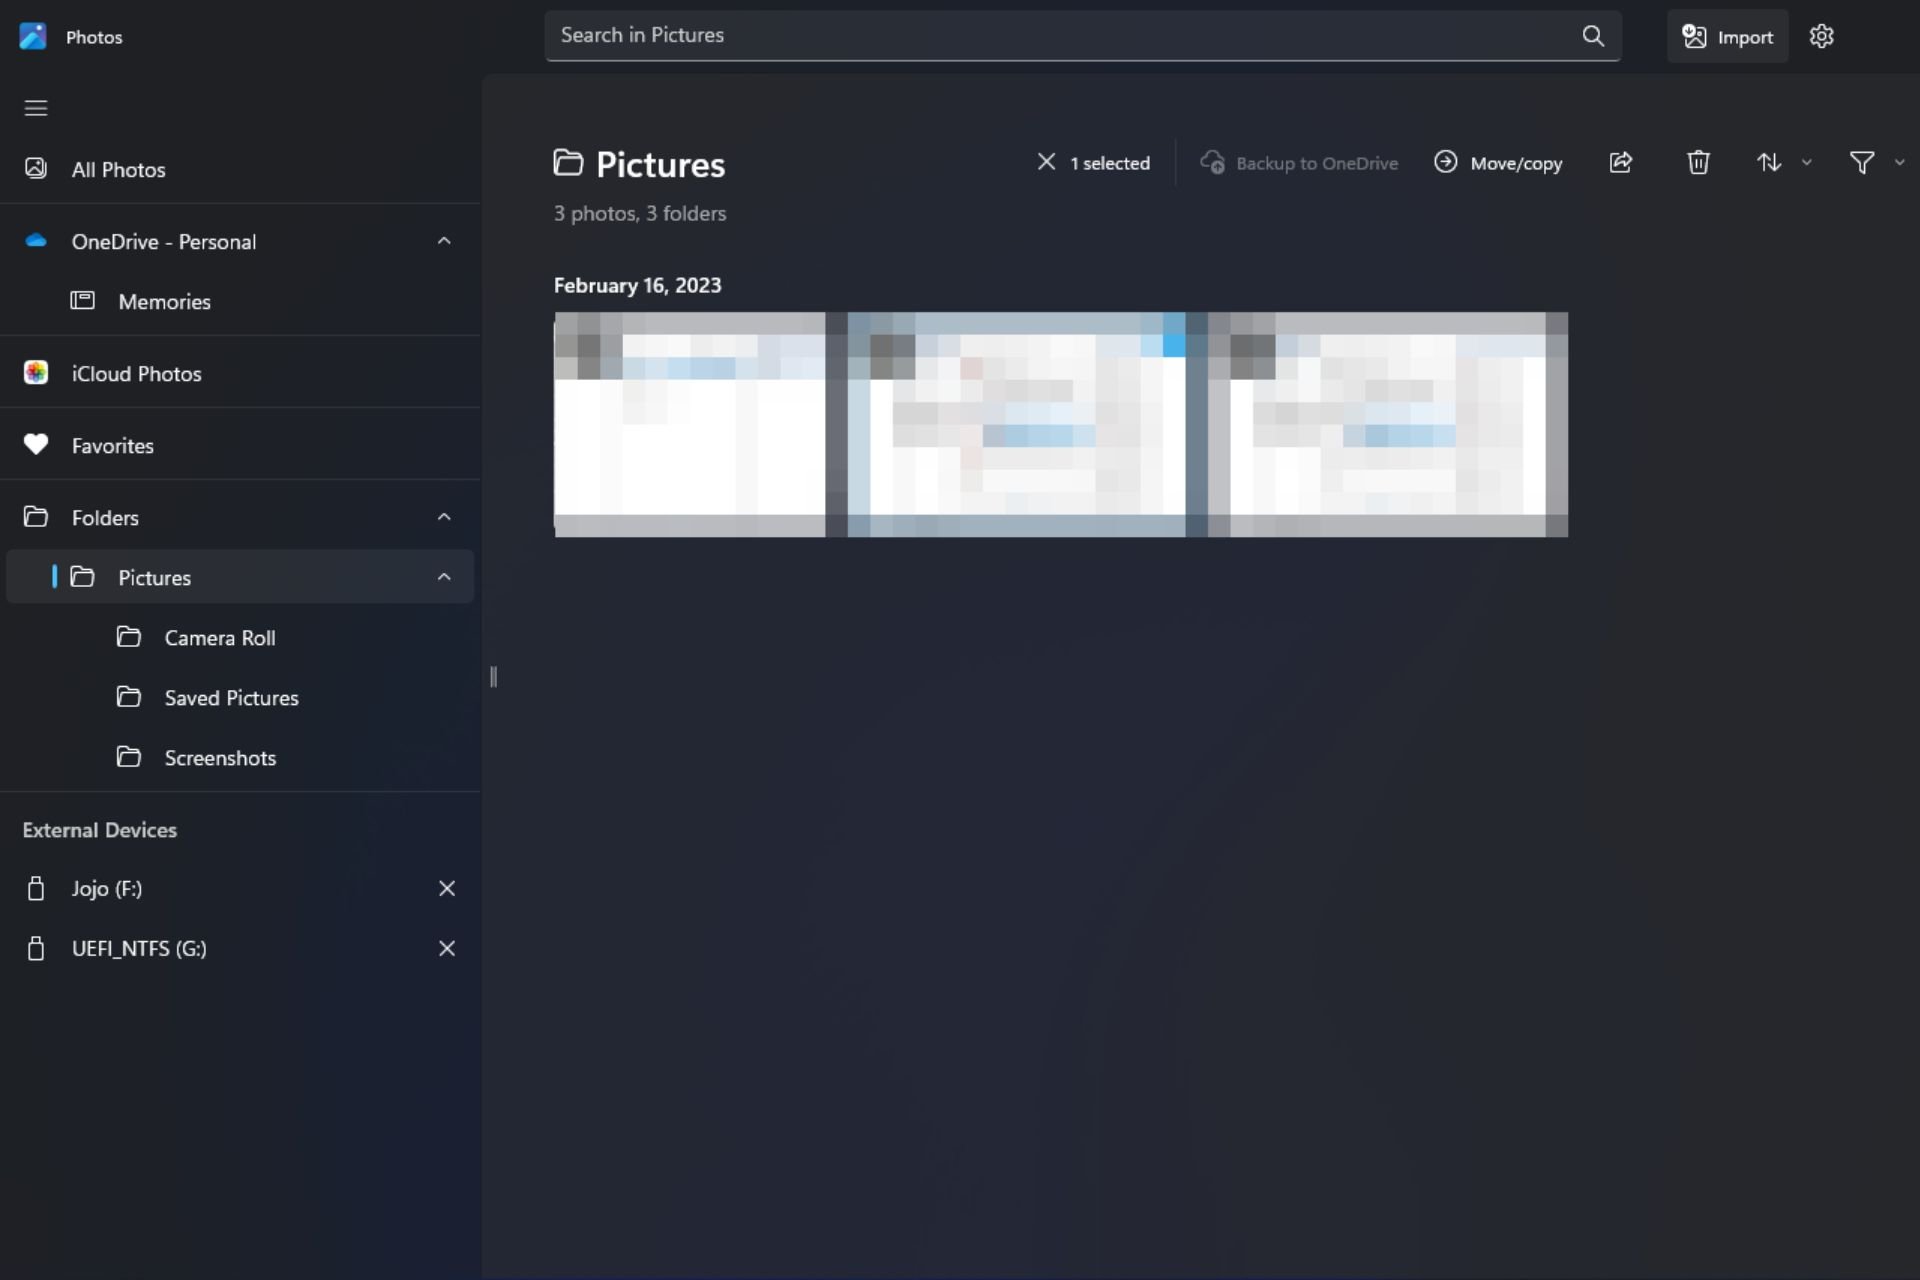1920x1280 pixels.
Task: Expand the Folders section in sidebar
Action: pyautogui.click(x=444, y=517)
